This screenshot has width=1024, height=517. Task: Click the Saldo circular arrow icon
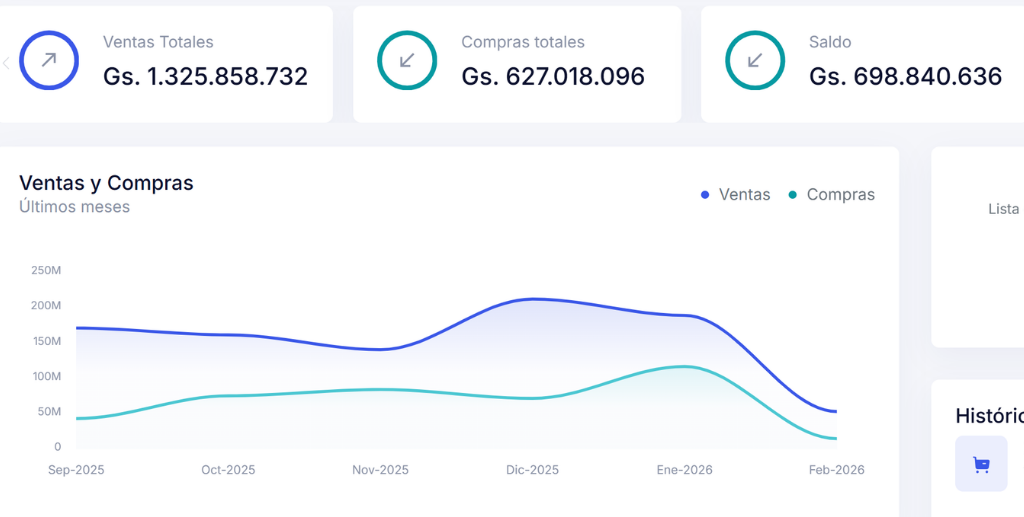(755, 60)
